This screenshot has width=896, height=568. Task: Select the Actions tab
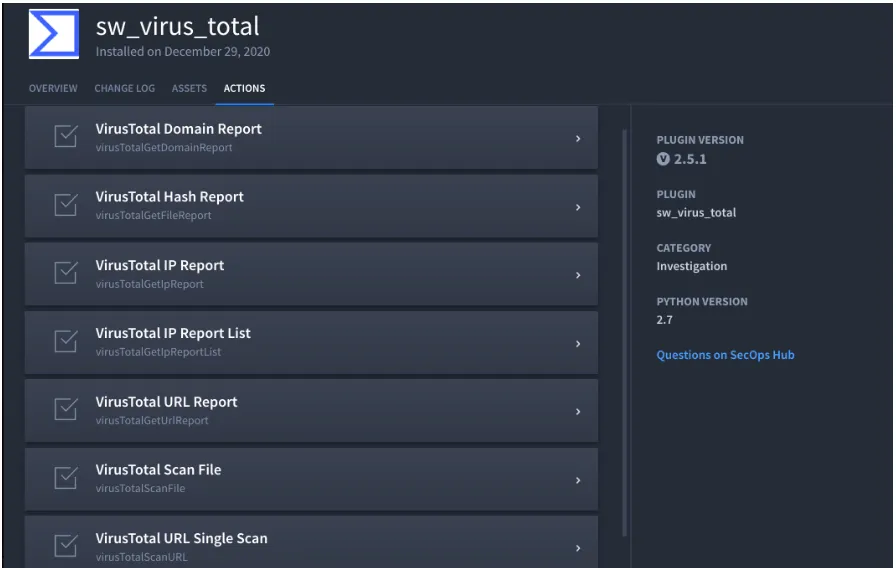tap(244, 89)
